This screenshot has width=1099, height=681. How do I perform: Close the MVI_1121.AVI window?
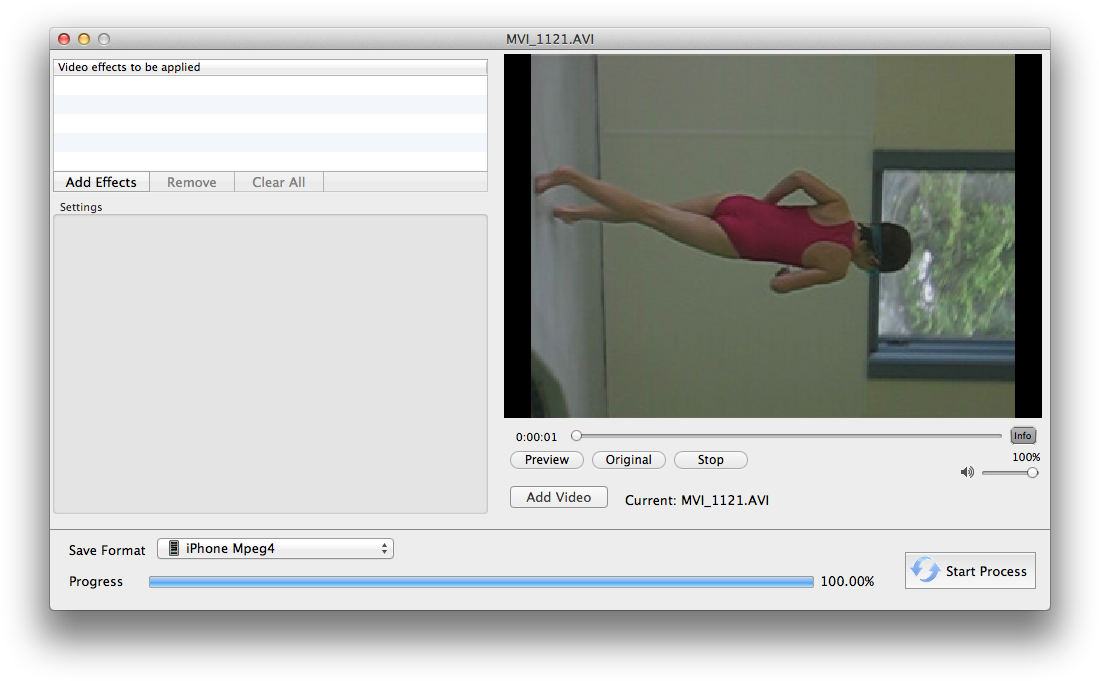coord(64,39)
